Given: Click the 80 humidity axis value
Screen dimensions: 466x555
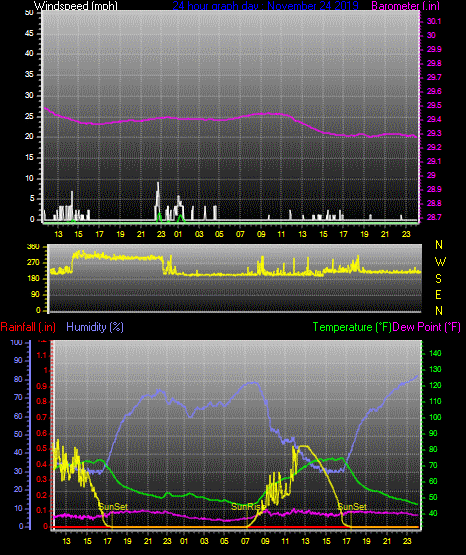Looking at the screenshot, I should point(18,379).
